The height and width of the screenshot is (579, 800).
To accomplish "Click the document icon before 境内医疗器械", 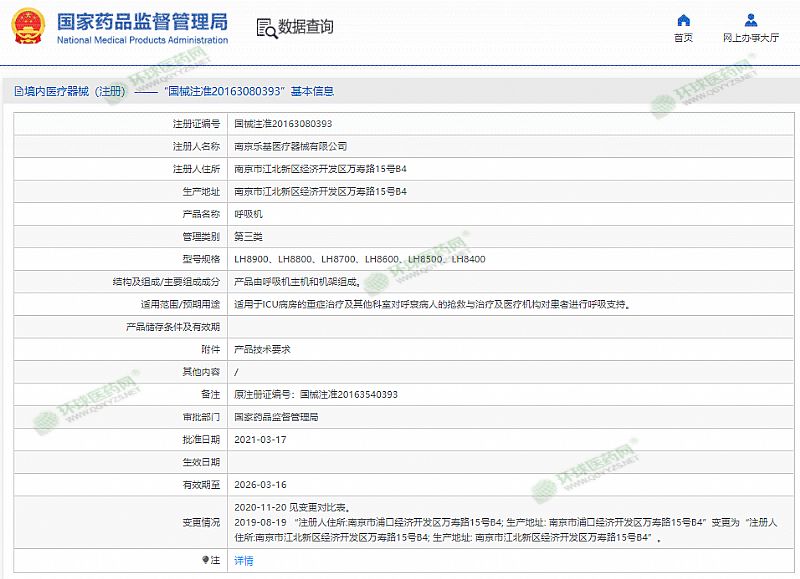I will click(x=17, y=91).
